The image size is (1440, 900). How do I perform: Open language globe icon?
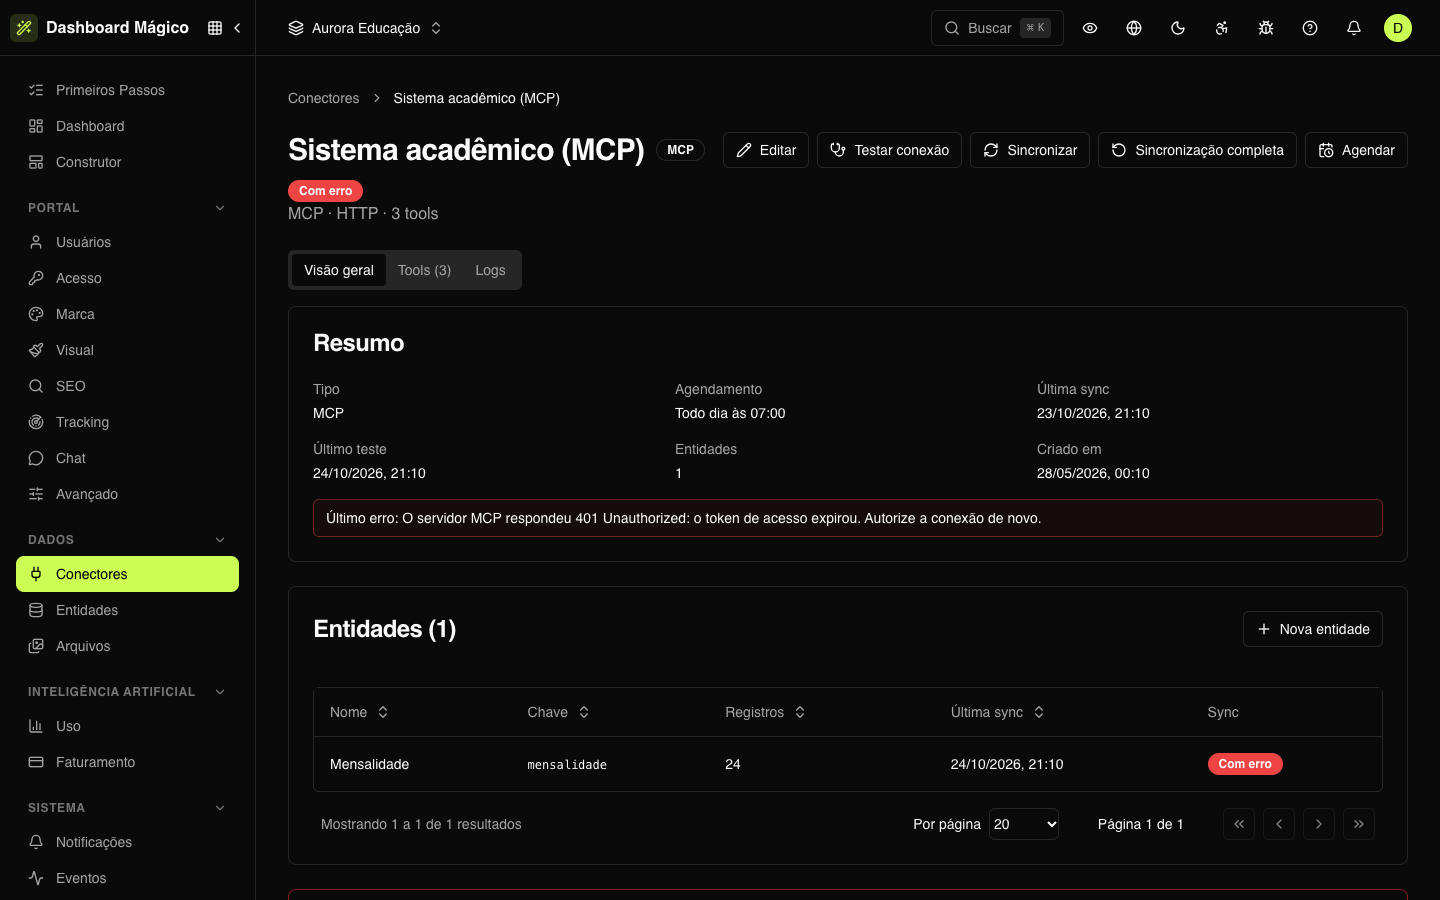point(1134,28)
